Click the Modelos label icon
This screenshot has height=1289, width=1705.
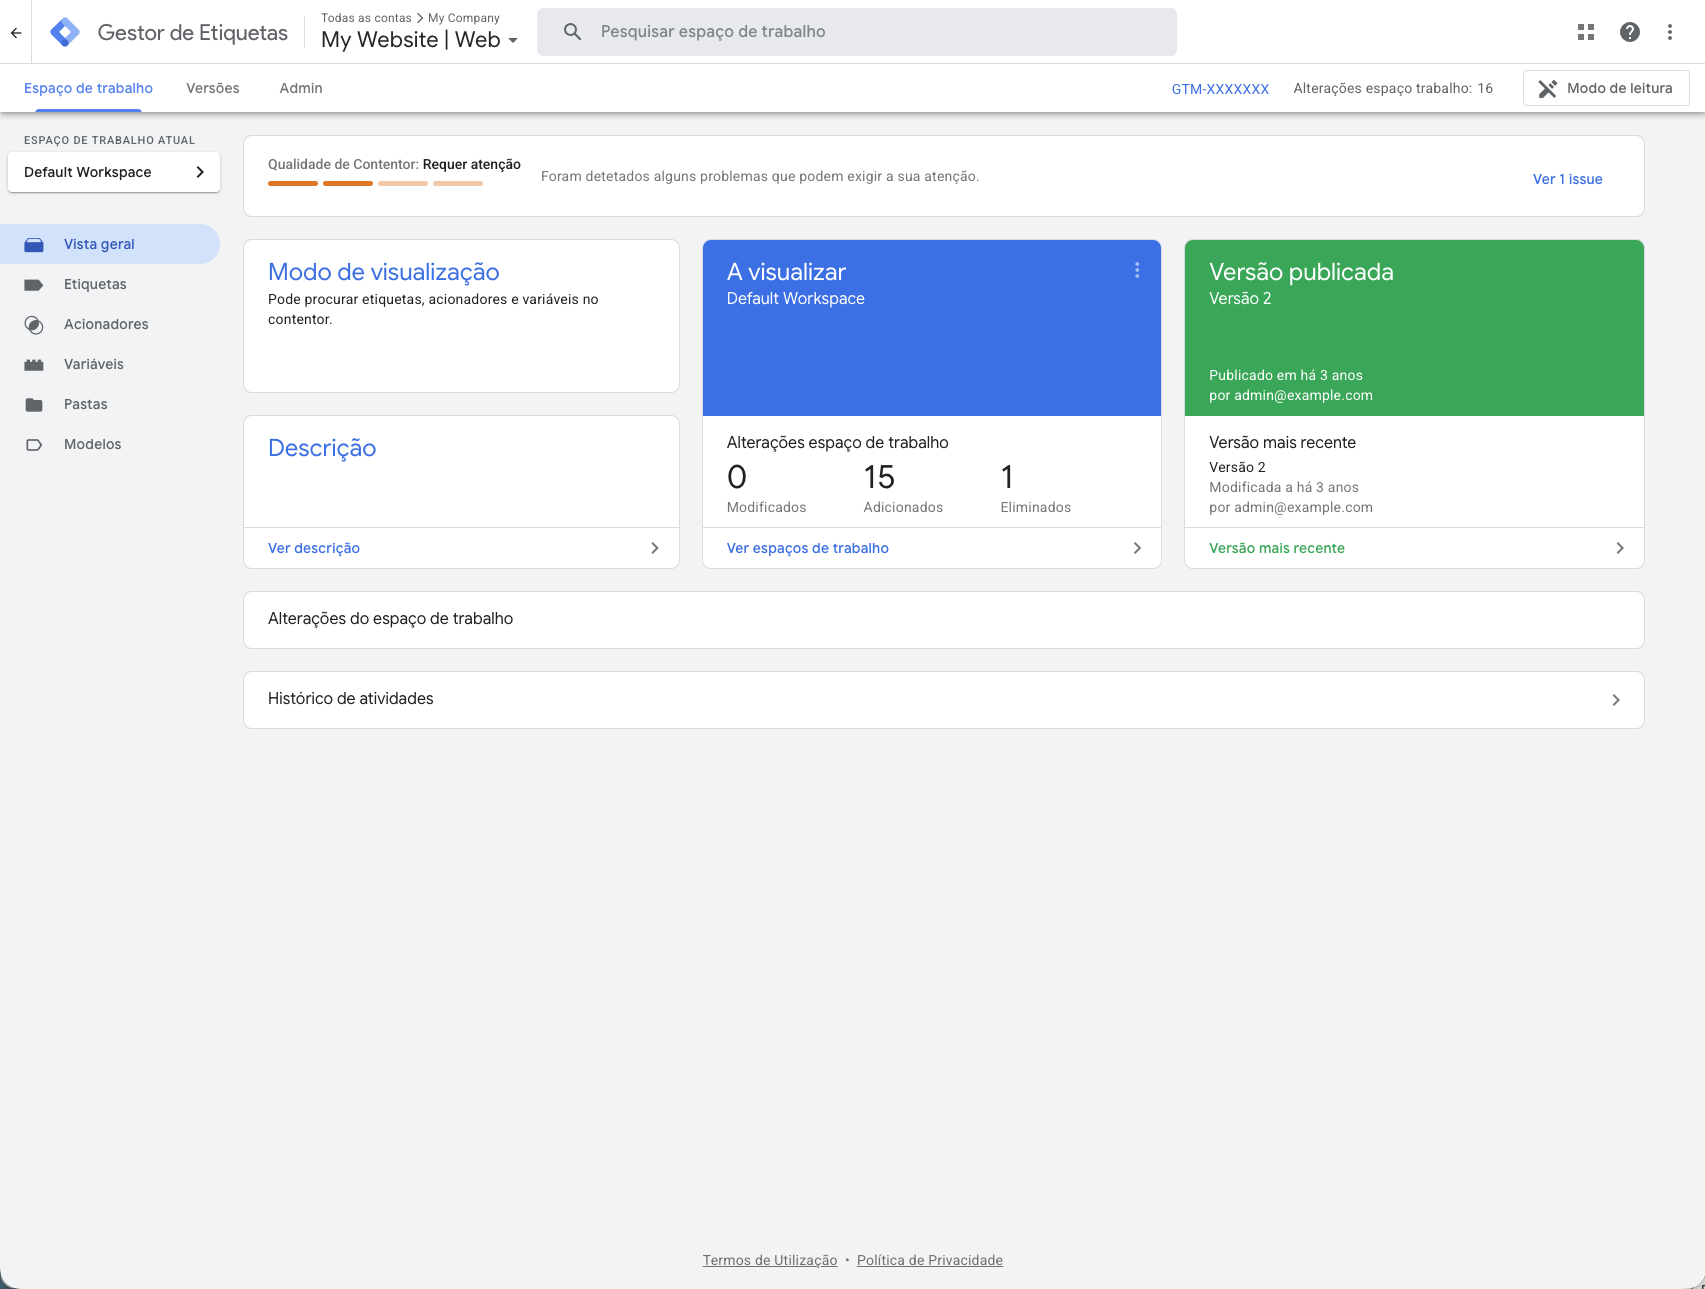click(34, 444)
